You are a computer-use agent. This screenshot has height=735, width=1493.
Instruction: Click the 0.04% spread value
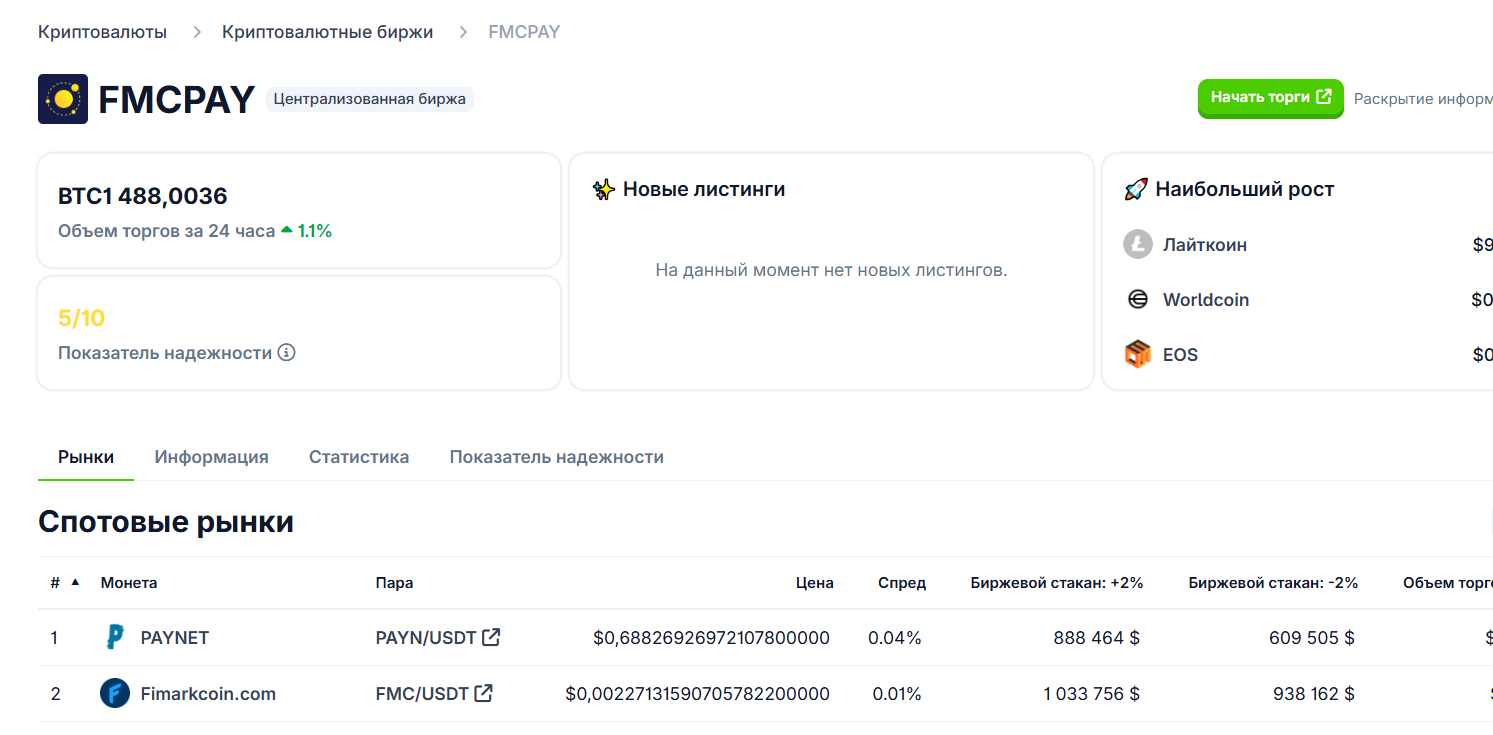coord(895,637)
